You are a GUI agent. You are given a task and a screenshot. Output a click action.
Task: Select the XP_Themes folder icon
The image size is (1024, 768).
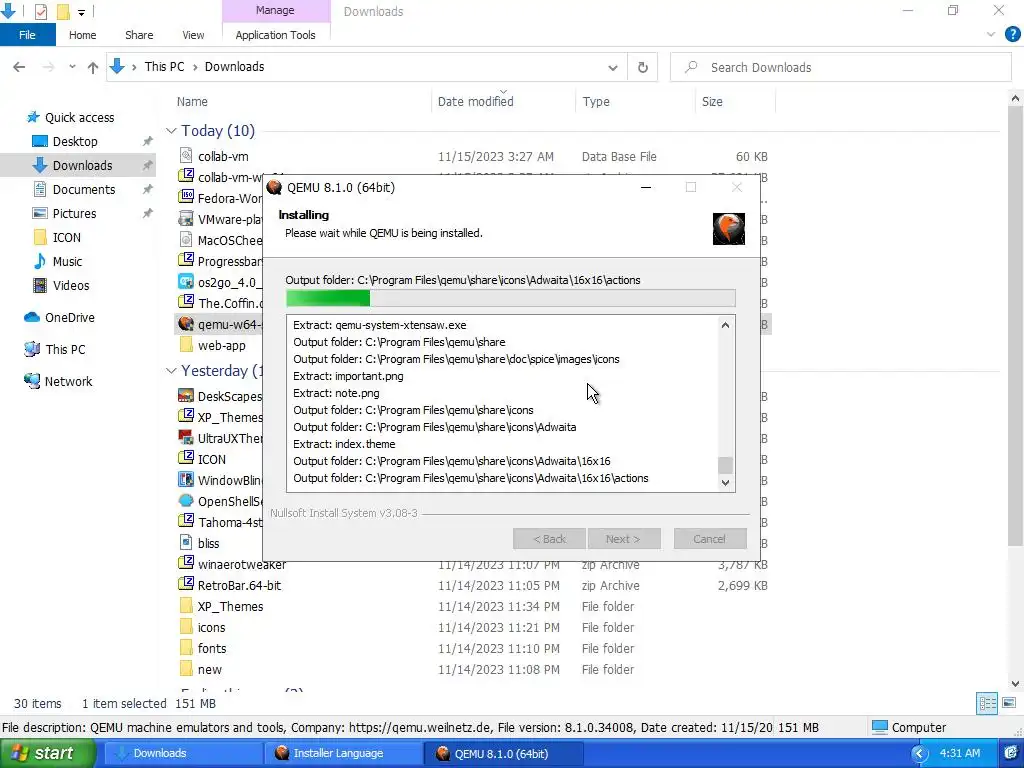click(x=186, y=606)
